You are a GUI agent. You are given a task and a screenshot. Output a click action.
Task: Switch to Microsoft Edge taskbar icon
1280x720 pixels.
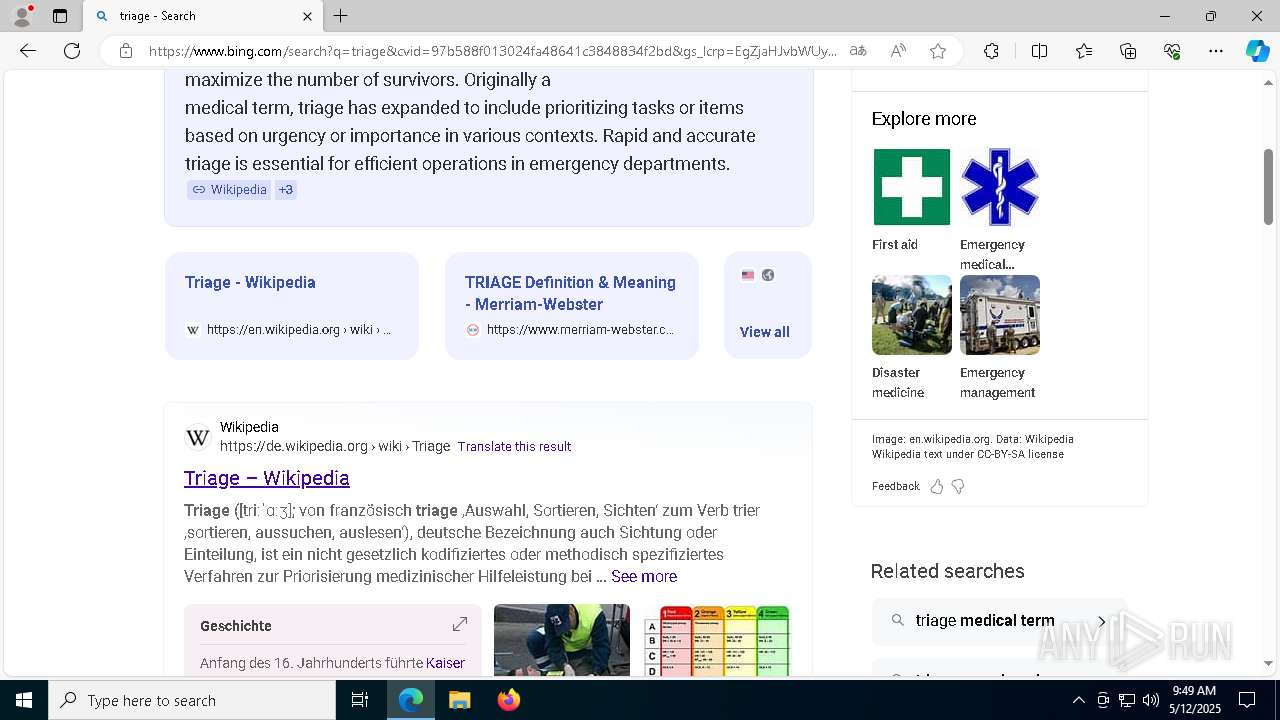411,700
